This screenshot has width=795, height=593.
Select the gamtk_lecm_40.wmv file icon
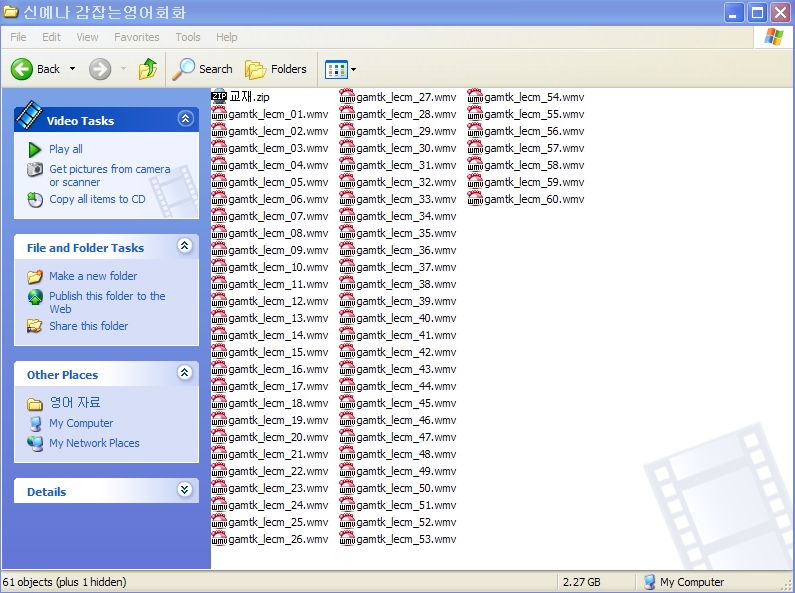(347, 318)
